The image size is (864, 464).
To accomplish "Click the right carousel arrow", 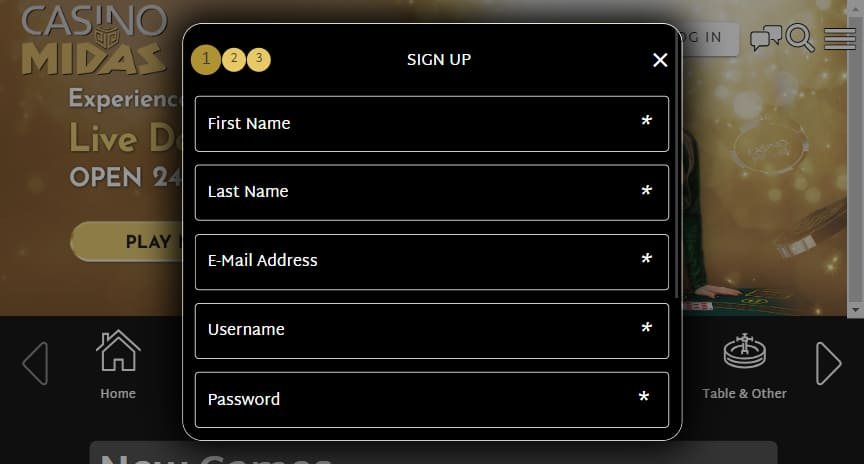I will point(828,363).
